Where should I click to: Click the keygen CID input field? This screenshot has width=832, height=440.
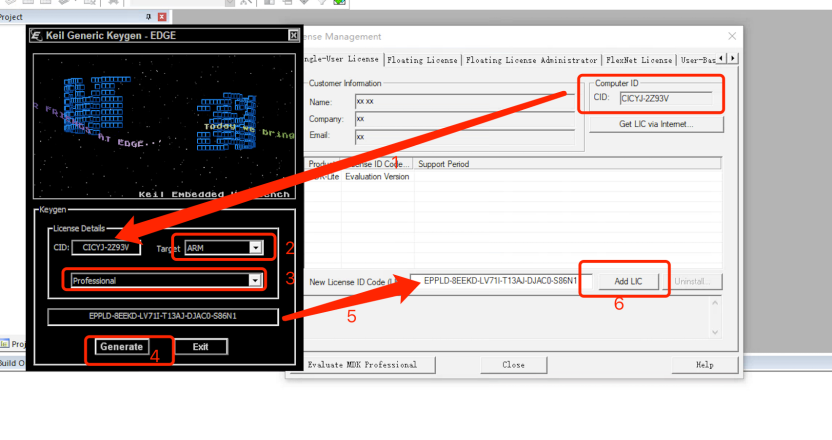(106, 247)
